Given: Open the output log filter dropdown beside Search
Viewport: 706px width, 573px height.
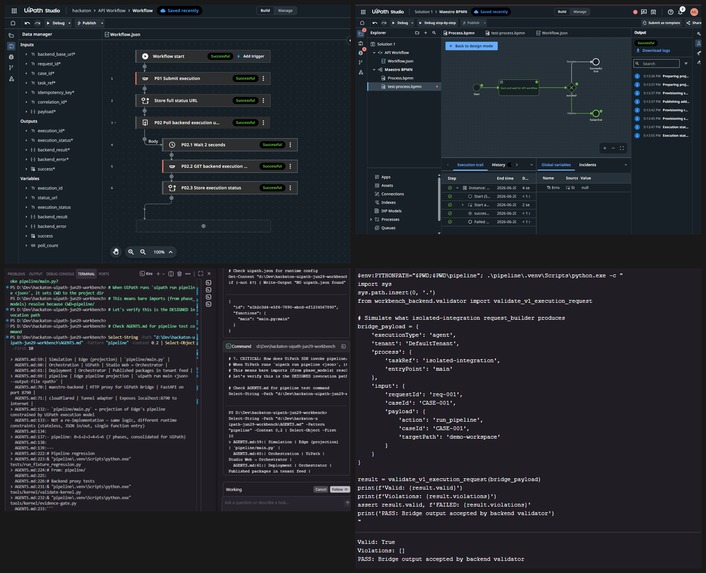Looking at the screenshot, I should (x=686, y=63).
